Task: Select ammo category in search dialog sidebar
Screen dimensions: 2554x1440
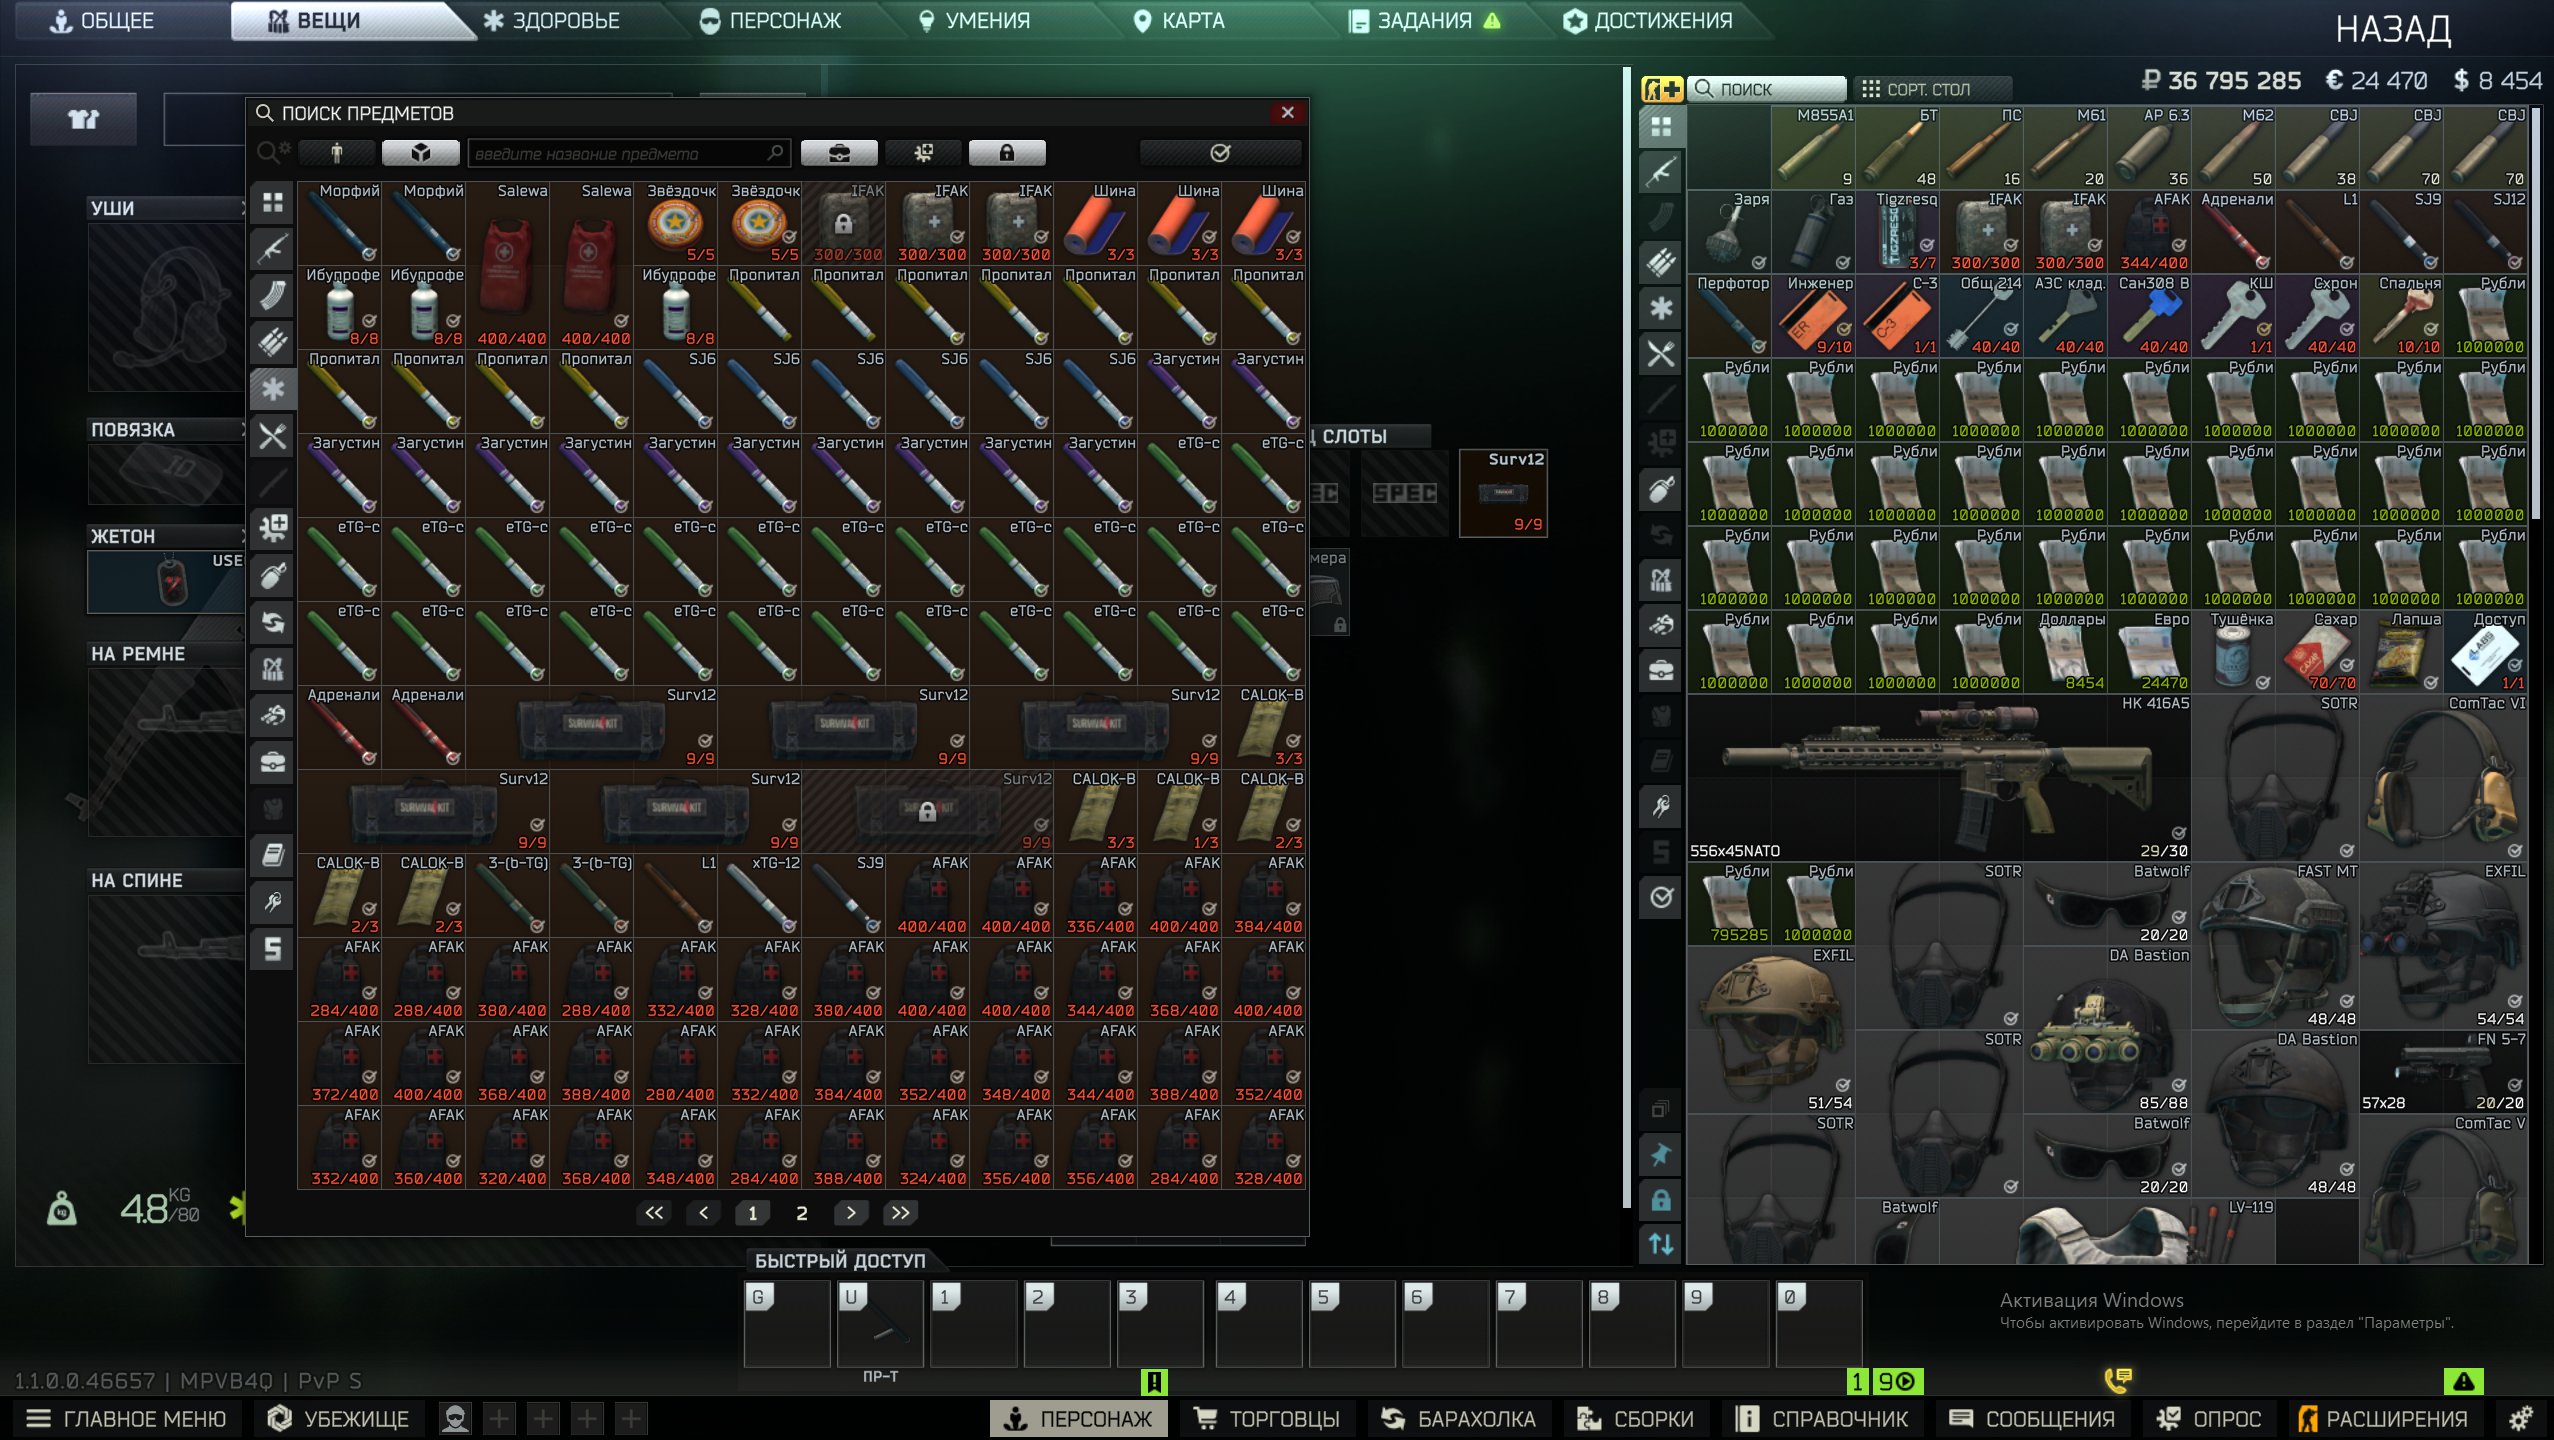Action: click(x=273, y=342)
